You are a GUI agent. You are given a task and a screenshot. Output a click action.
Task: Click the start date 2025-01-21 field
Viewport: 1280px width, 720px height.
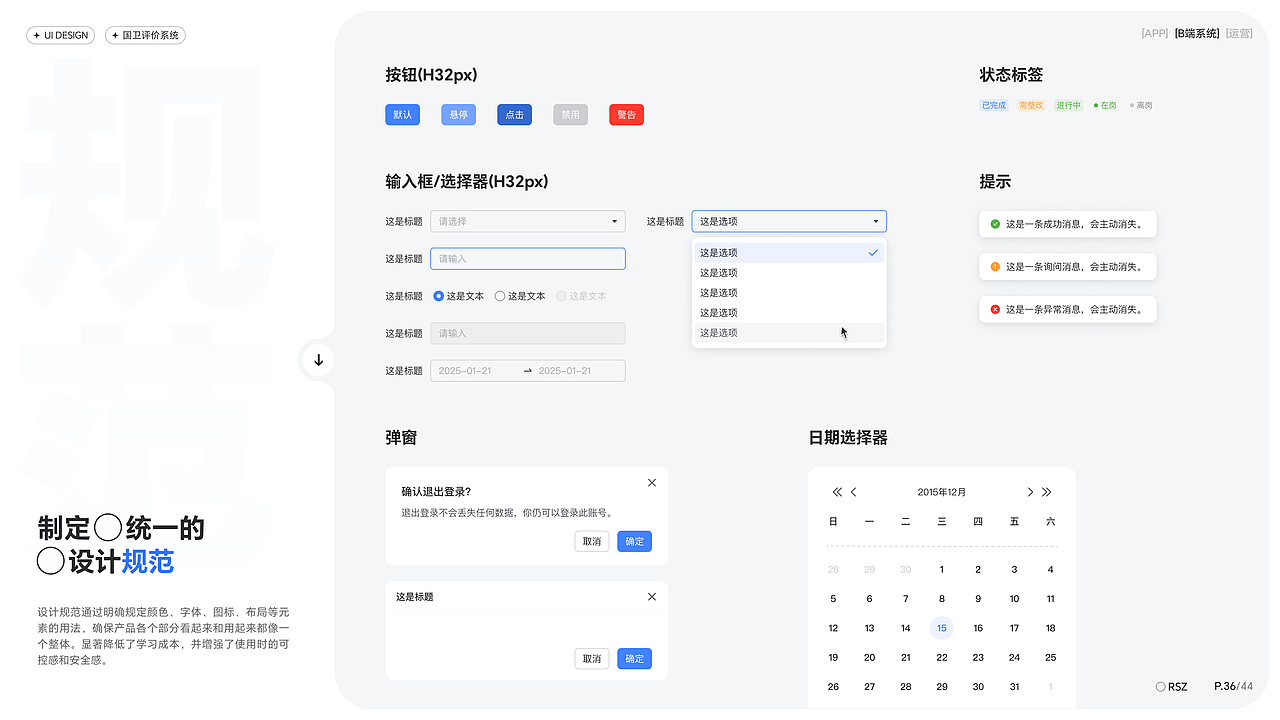coord(465,371)
